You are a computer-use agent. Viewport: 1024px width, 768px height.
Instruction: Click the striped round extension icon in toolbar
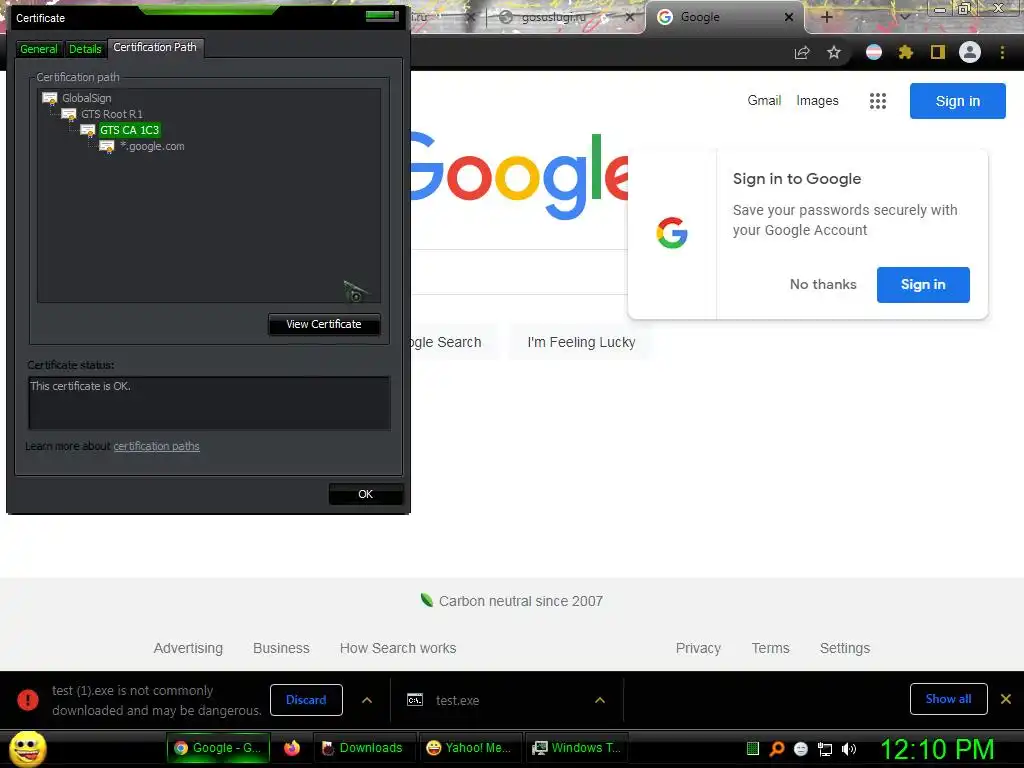click(874, 52)
